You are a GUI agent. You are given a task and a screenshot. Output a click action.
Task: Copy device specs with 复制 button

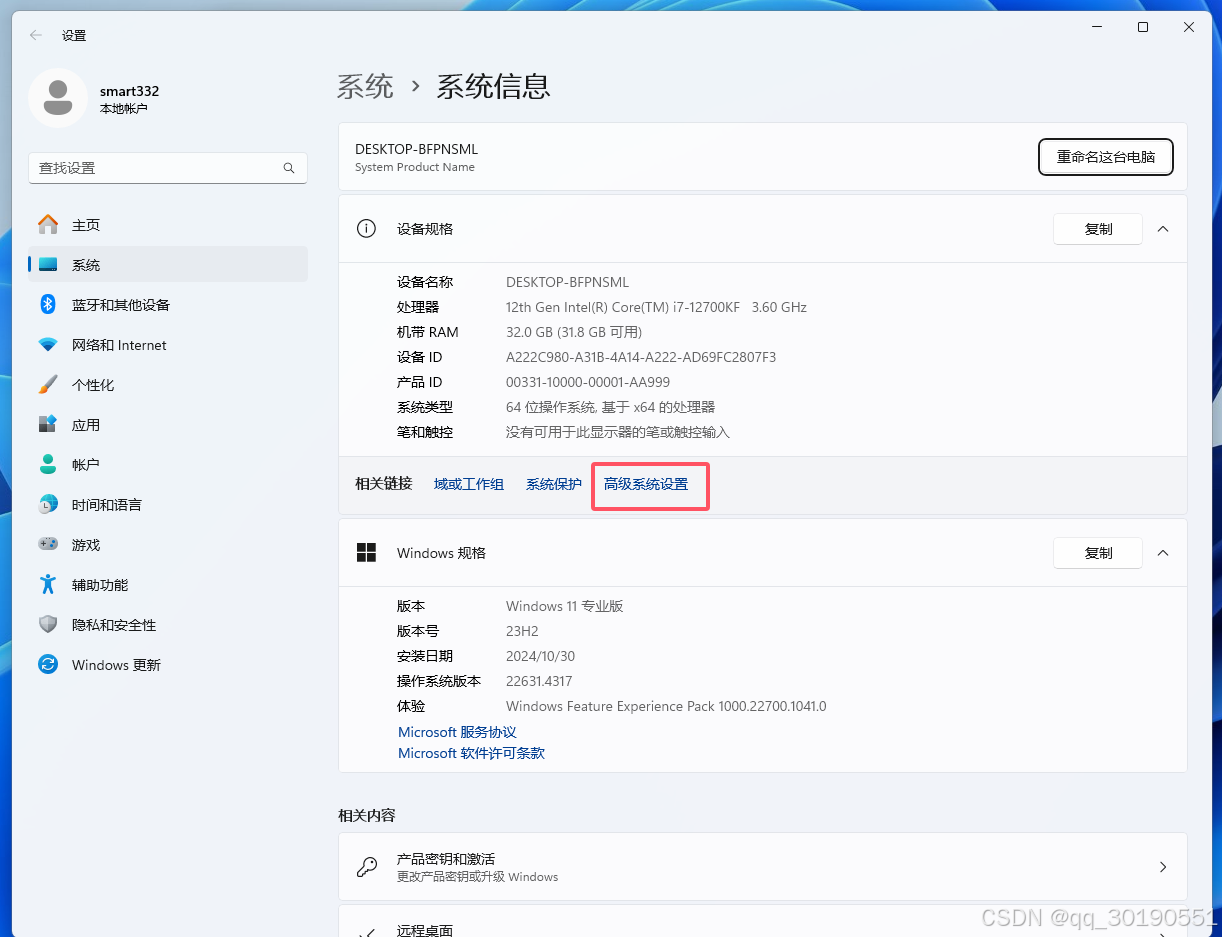pyautogui.click(x=1098, y=229)
